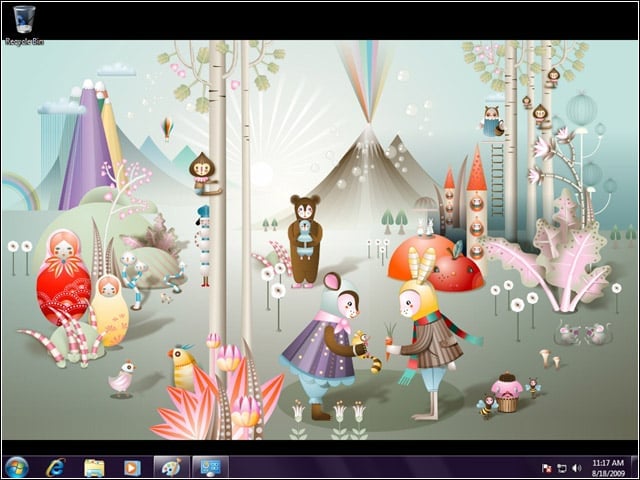This screenshot has width=640, height=480.
Task: Open the volume speaker tray icon
Action: [577, 468]
